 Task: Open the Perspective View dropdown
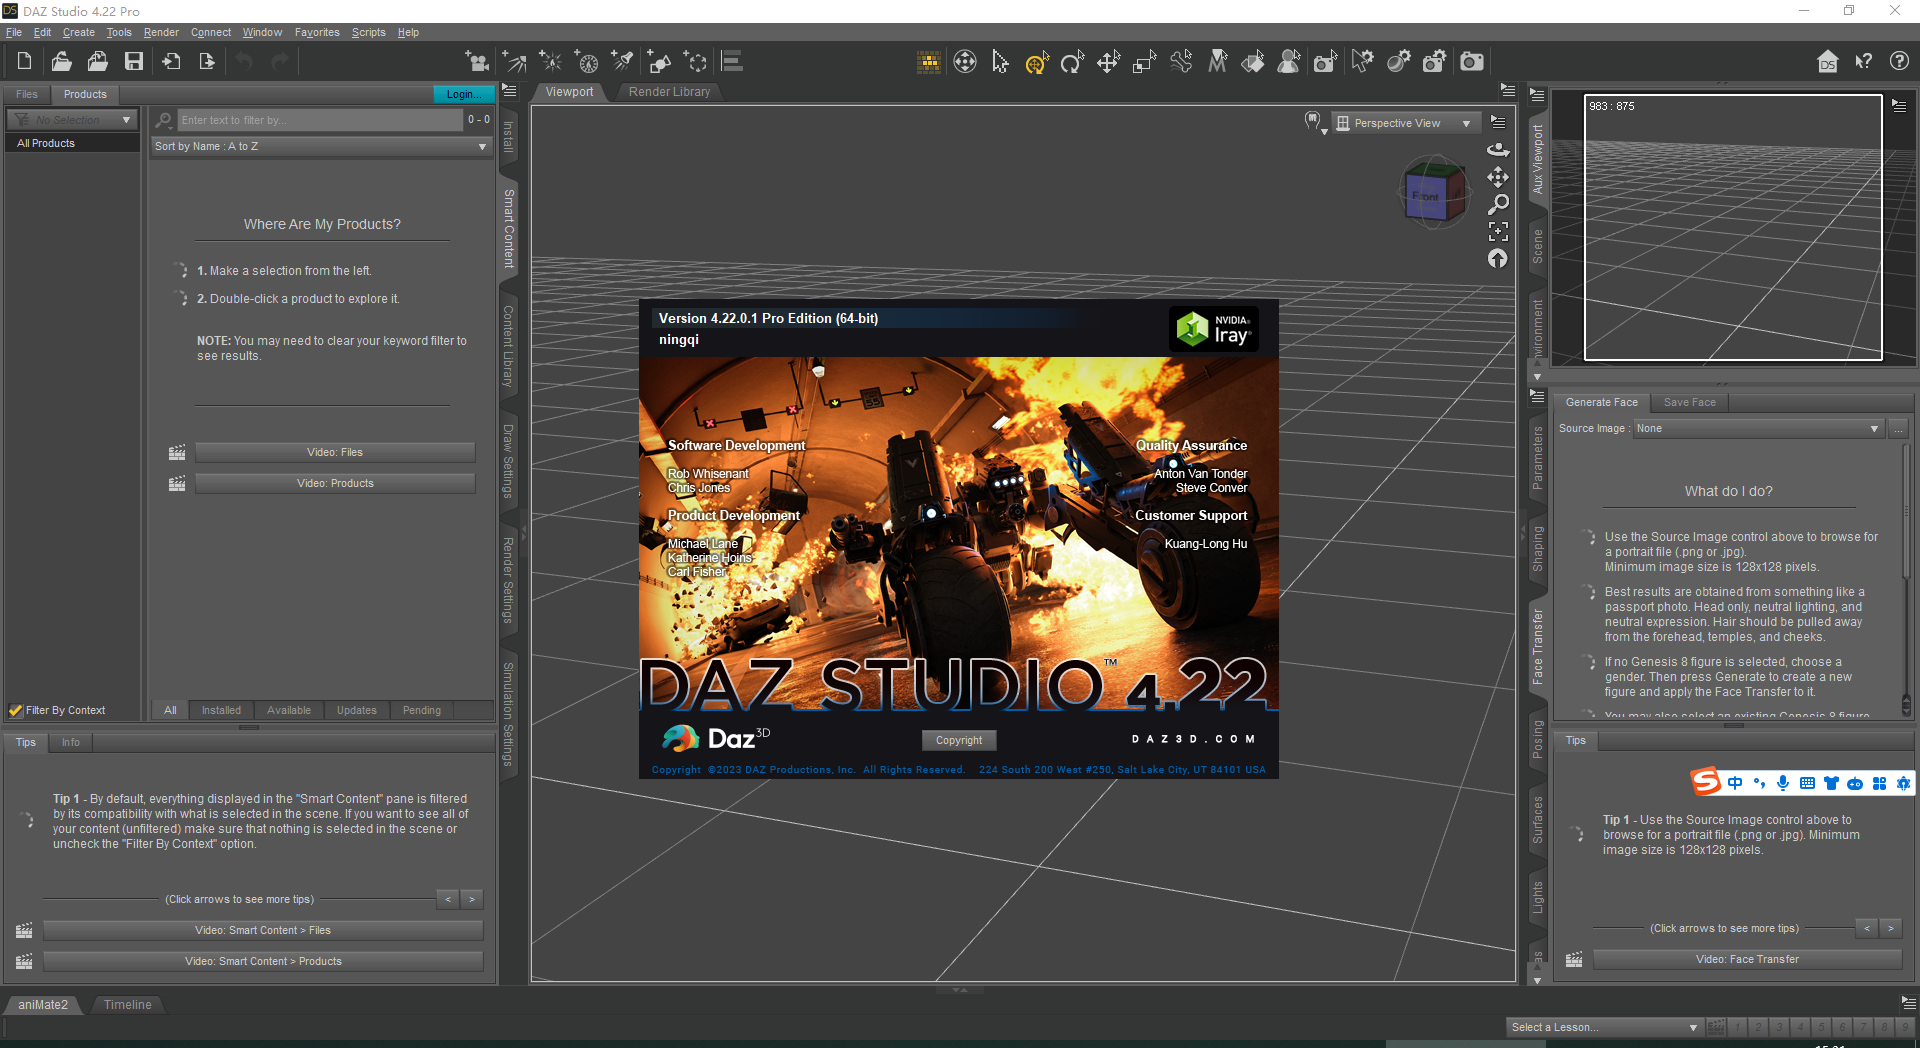coord(1407,123)
